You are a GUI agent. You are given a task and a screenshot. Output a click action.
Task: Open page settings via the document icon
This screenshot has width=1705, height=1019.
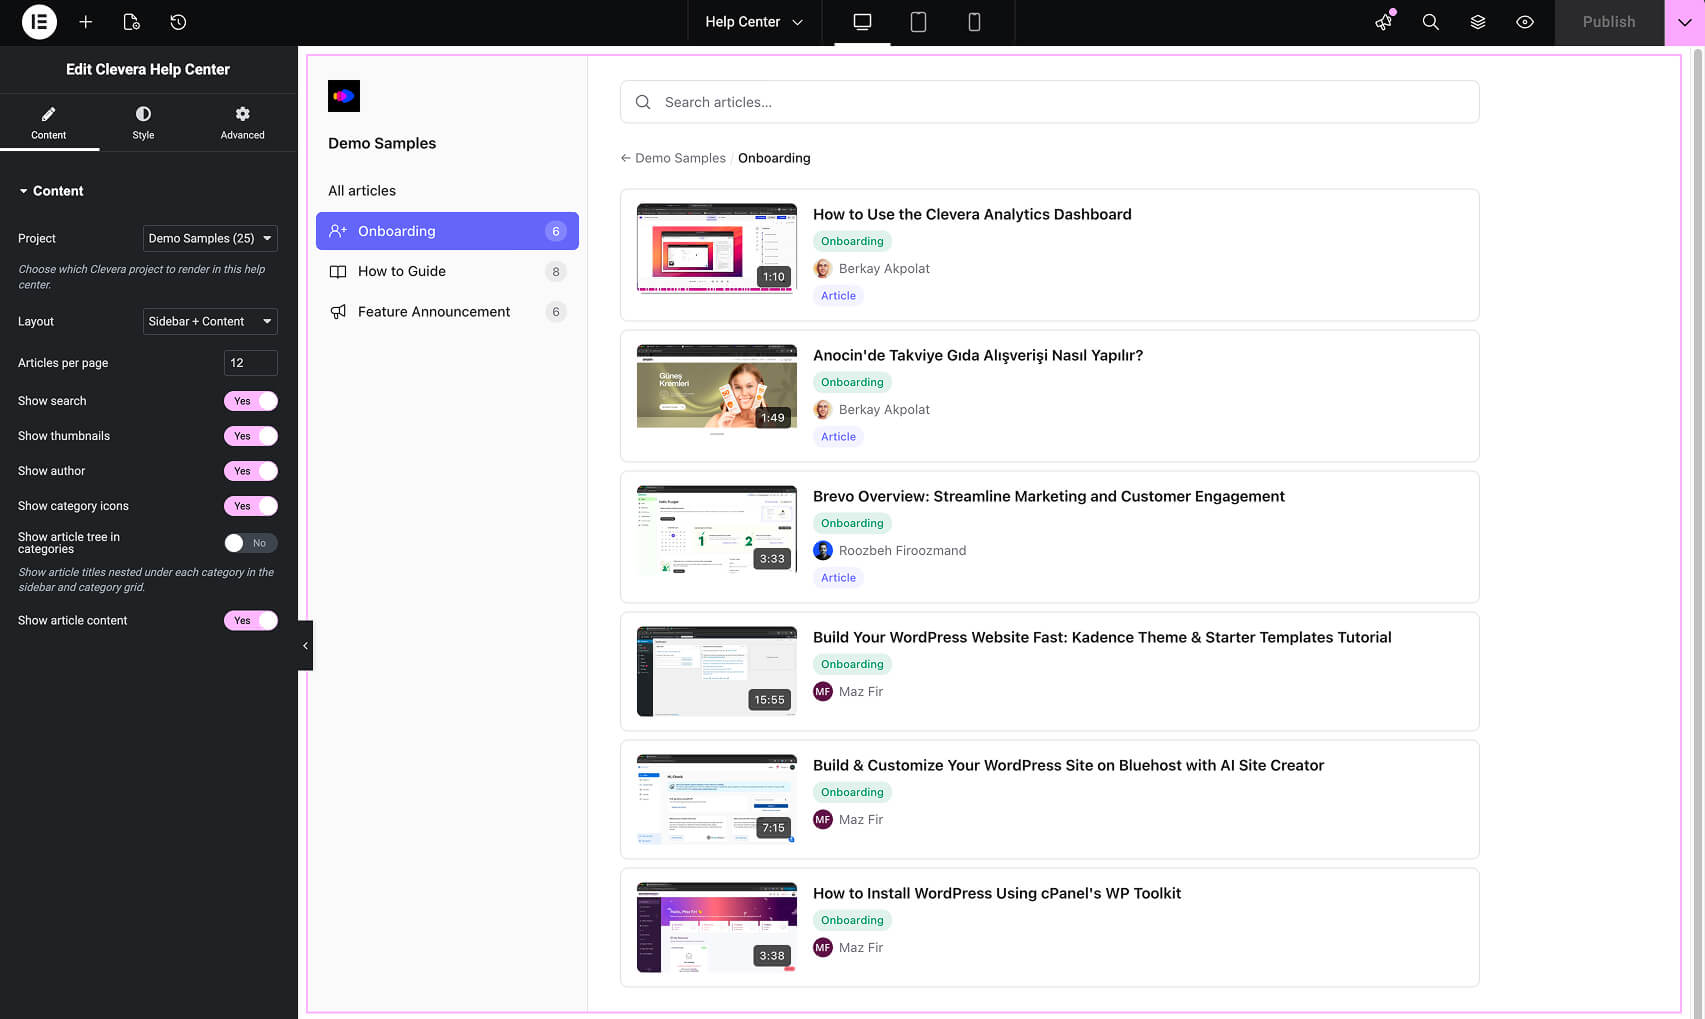pos(131,22)
